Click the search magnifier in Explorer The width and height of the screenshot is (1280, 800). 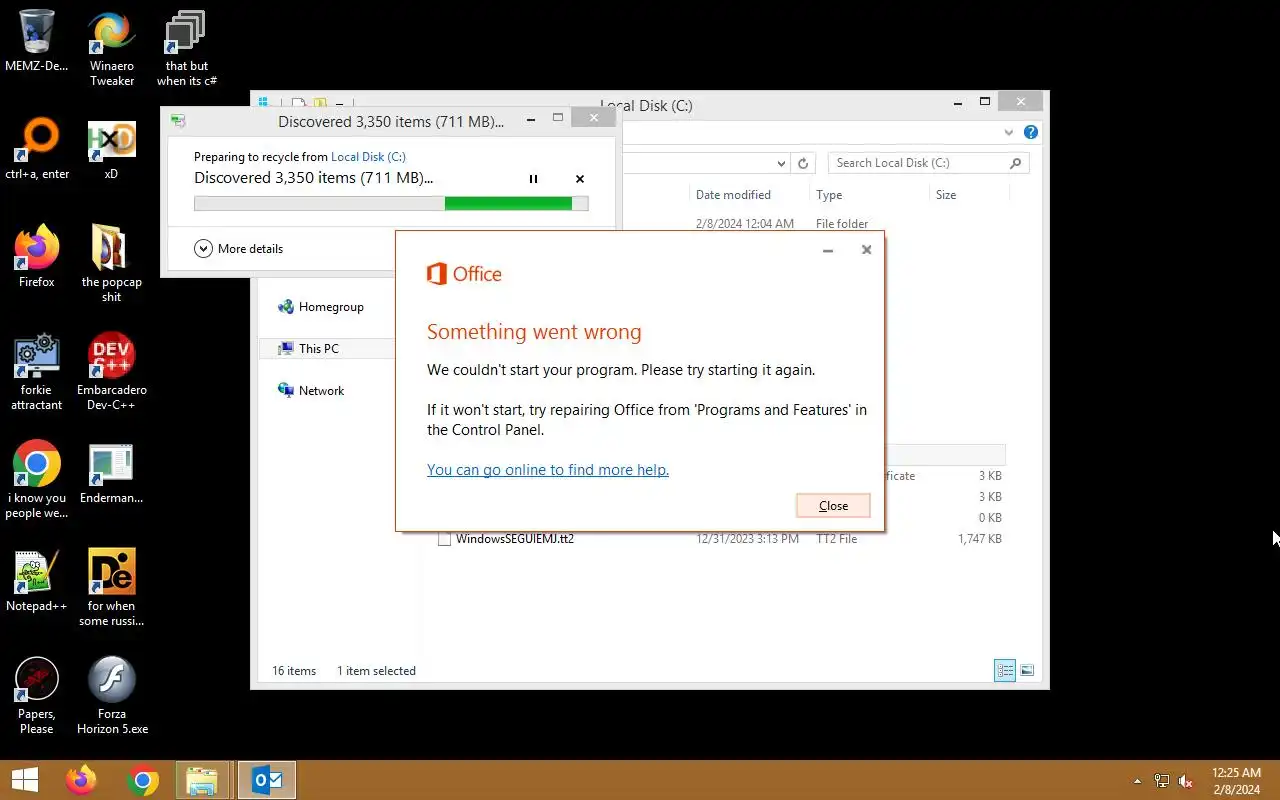coord(1015,163)
